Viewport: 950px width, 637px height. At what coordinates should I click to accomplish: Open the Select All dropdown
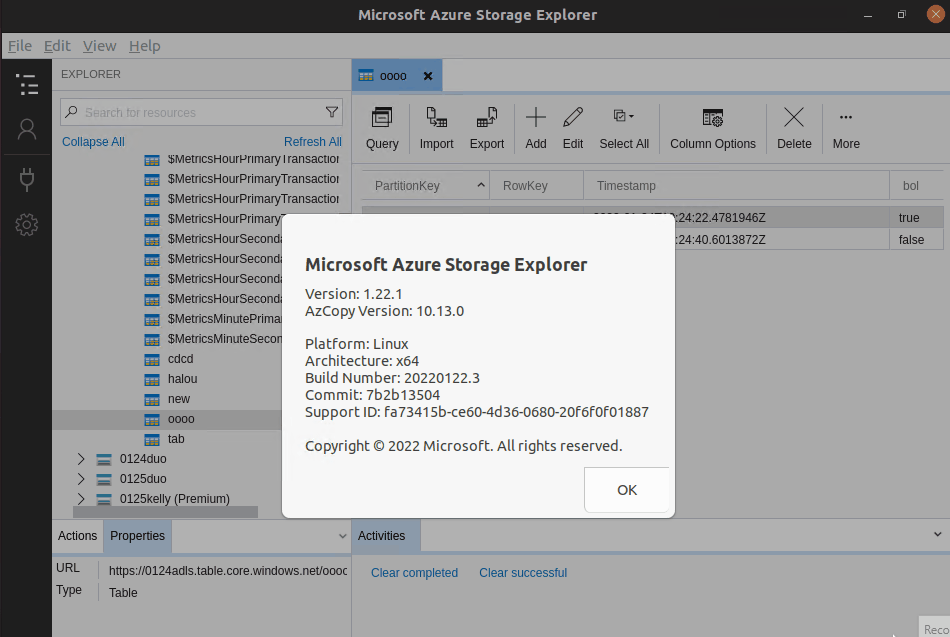pos(624,128)
